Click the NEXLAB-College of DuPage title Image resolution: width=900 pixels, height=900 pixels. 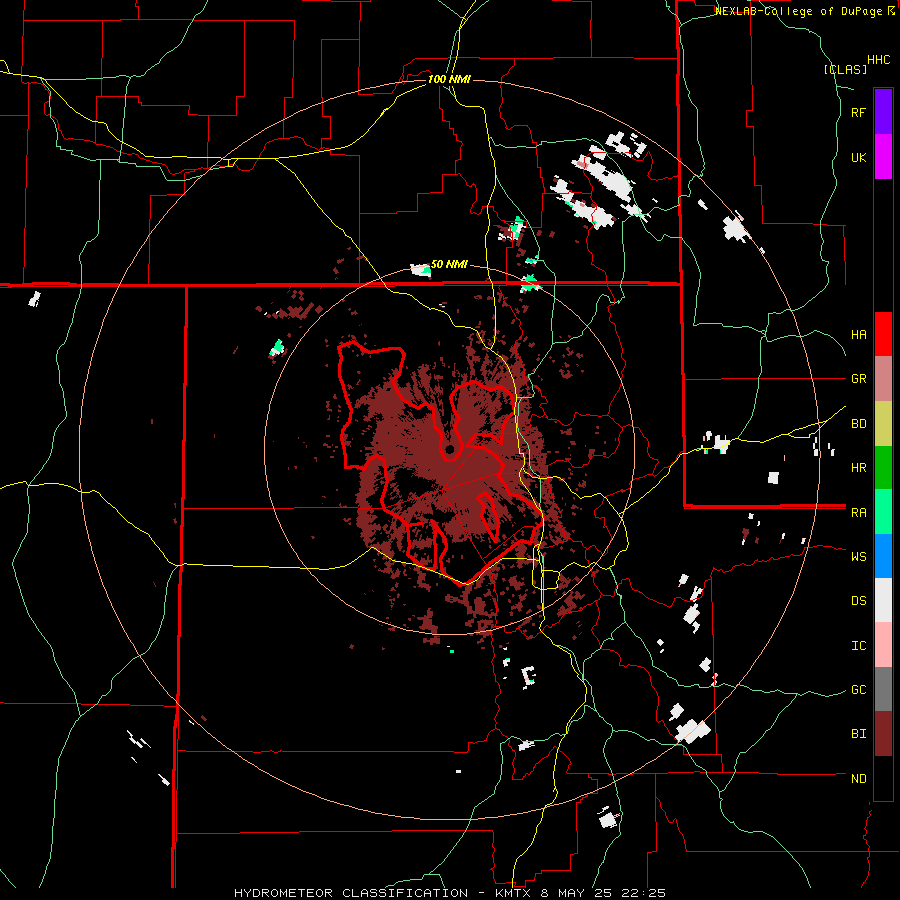(x=800, y=11)
